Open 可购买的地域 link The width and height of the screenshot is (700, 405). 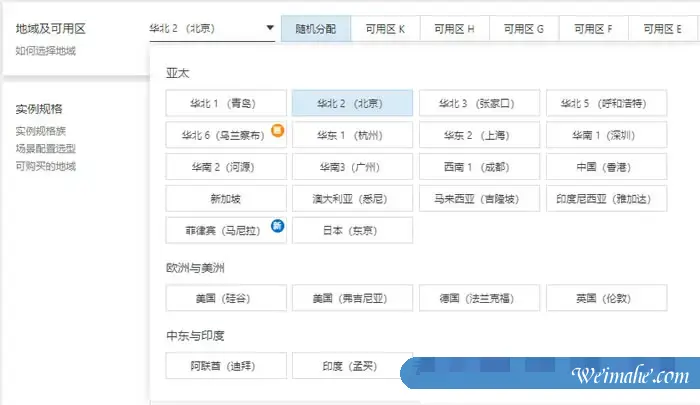pyautogui.click(x=46, y=167)
